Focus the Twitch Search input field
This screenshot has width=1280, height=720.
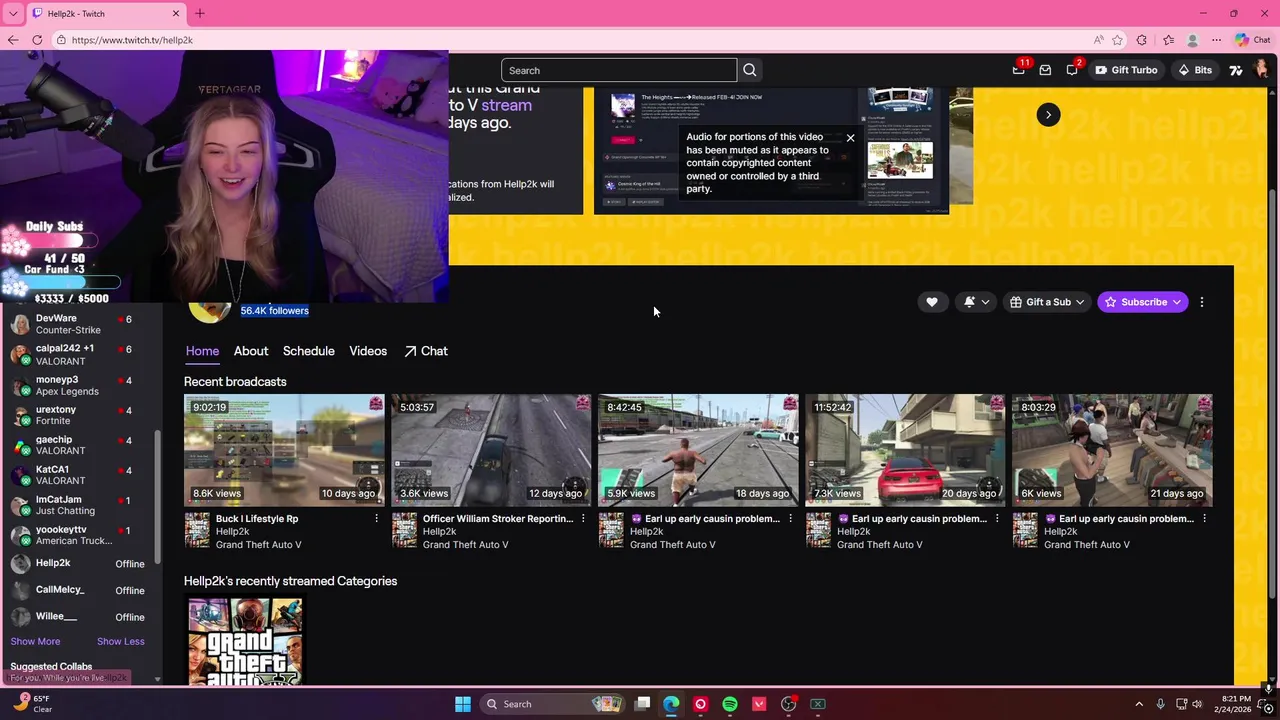click(619, 70)
